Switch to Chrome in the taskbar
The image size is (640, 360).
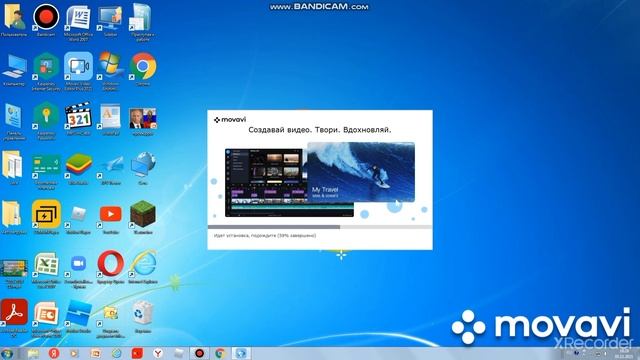pyautogui.click(x=220, y=353)
